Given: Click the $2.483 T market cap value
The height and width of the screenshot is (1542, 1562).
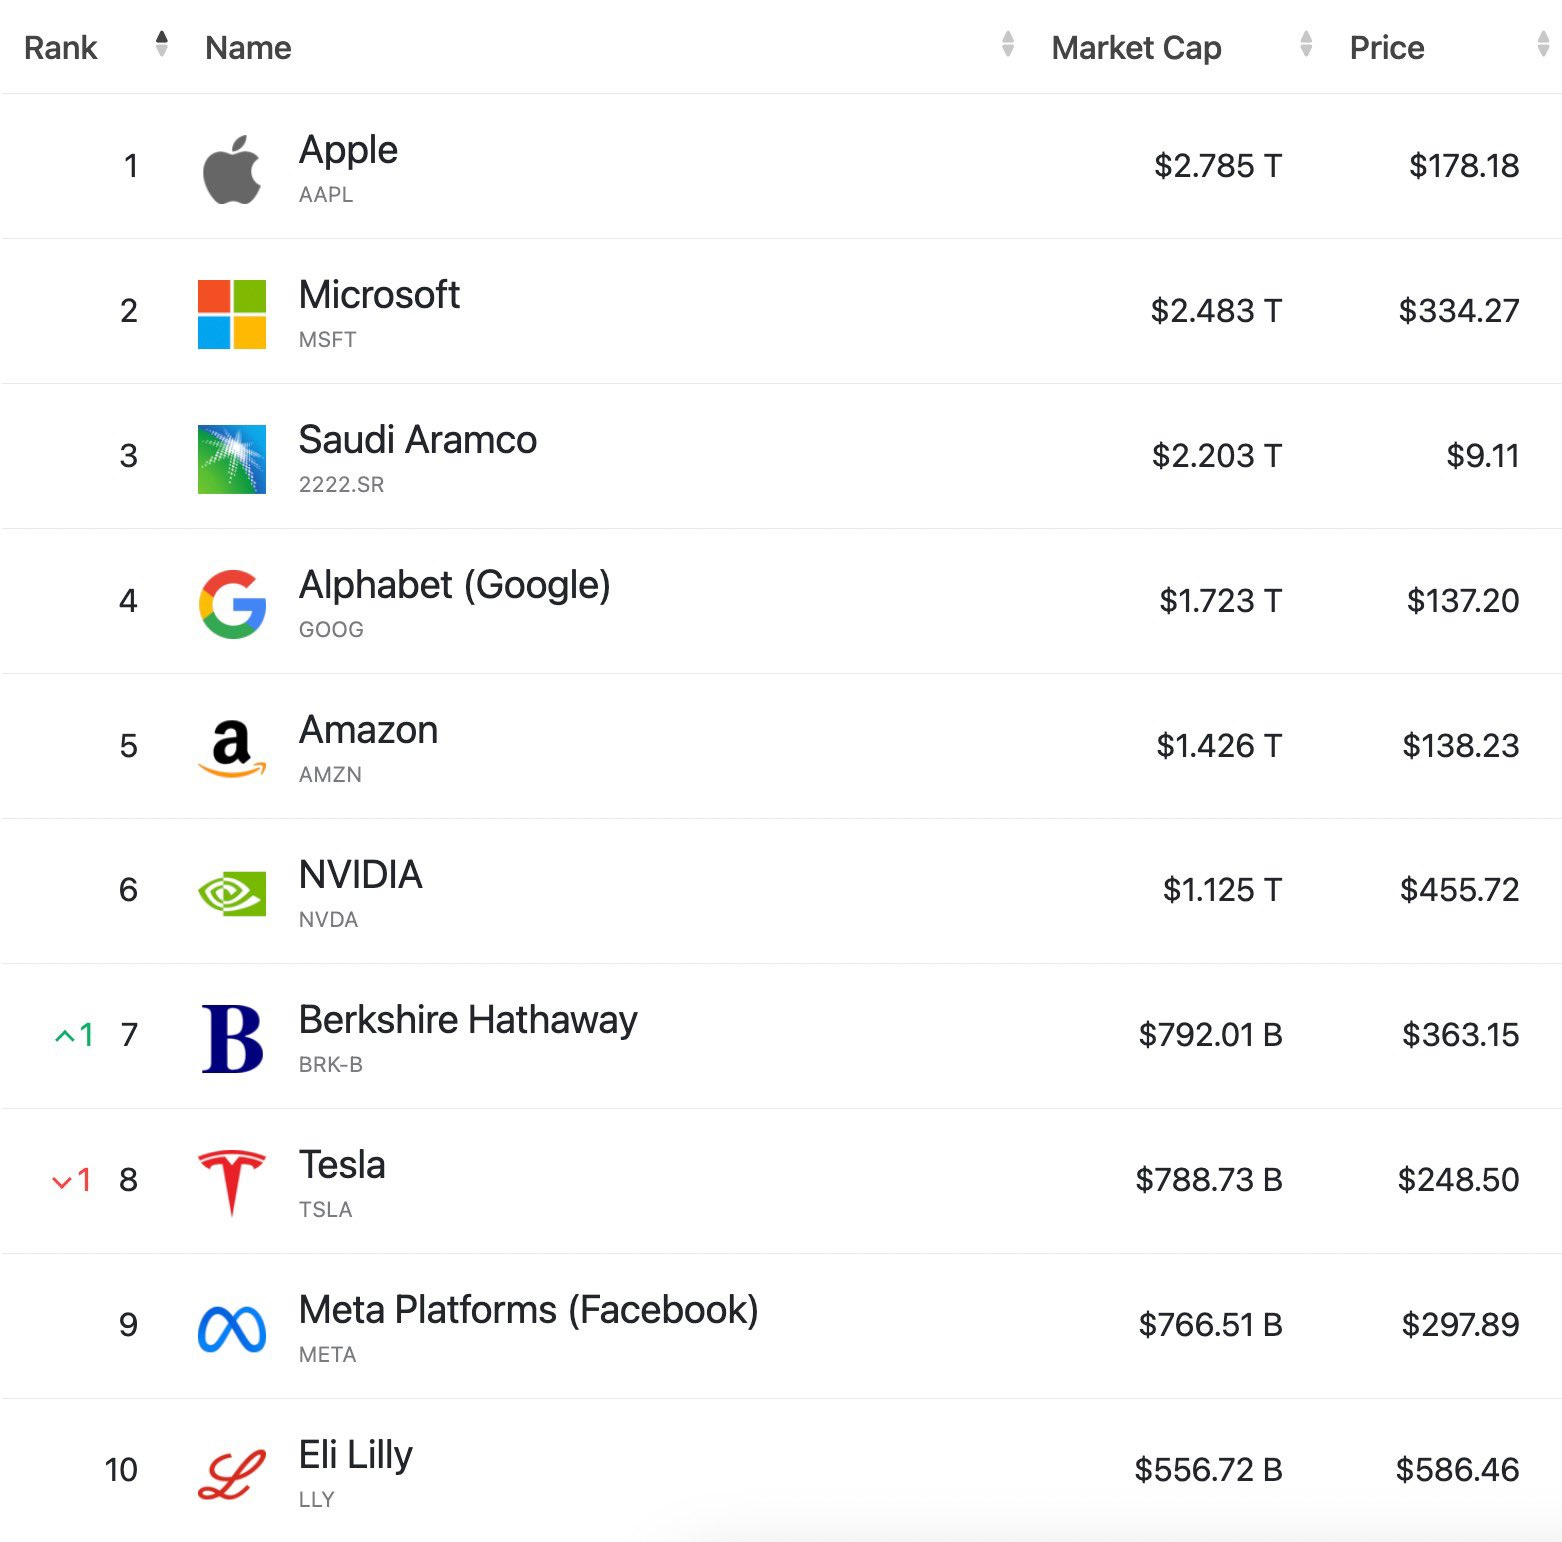Looking at the screenshot, I should point(1216,311).
